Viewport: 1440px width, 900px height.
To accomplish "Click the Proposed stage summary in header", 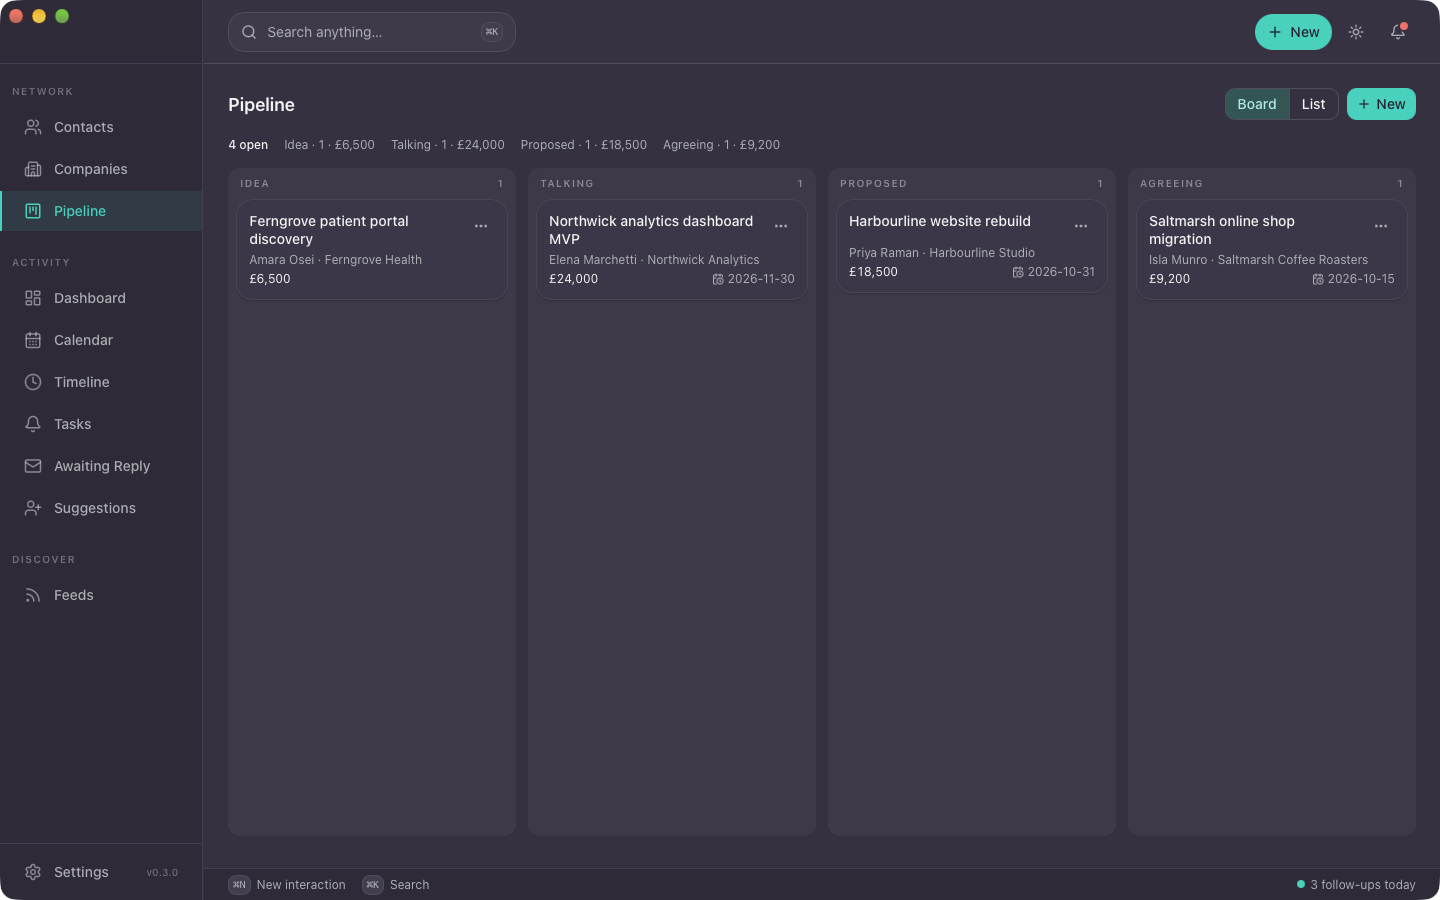I will click(x=584, y=145).
